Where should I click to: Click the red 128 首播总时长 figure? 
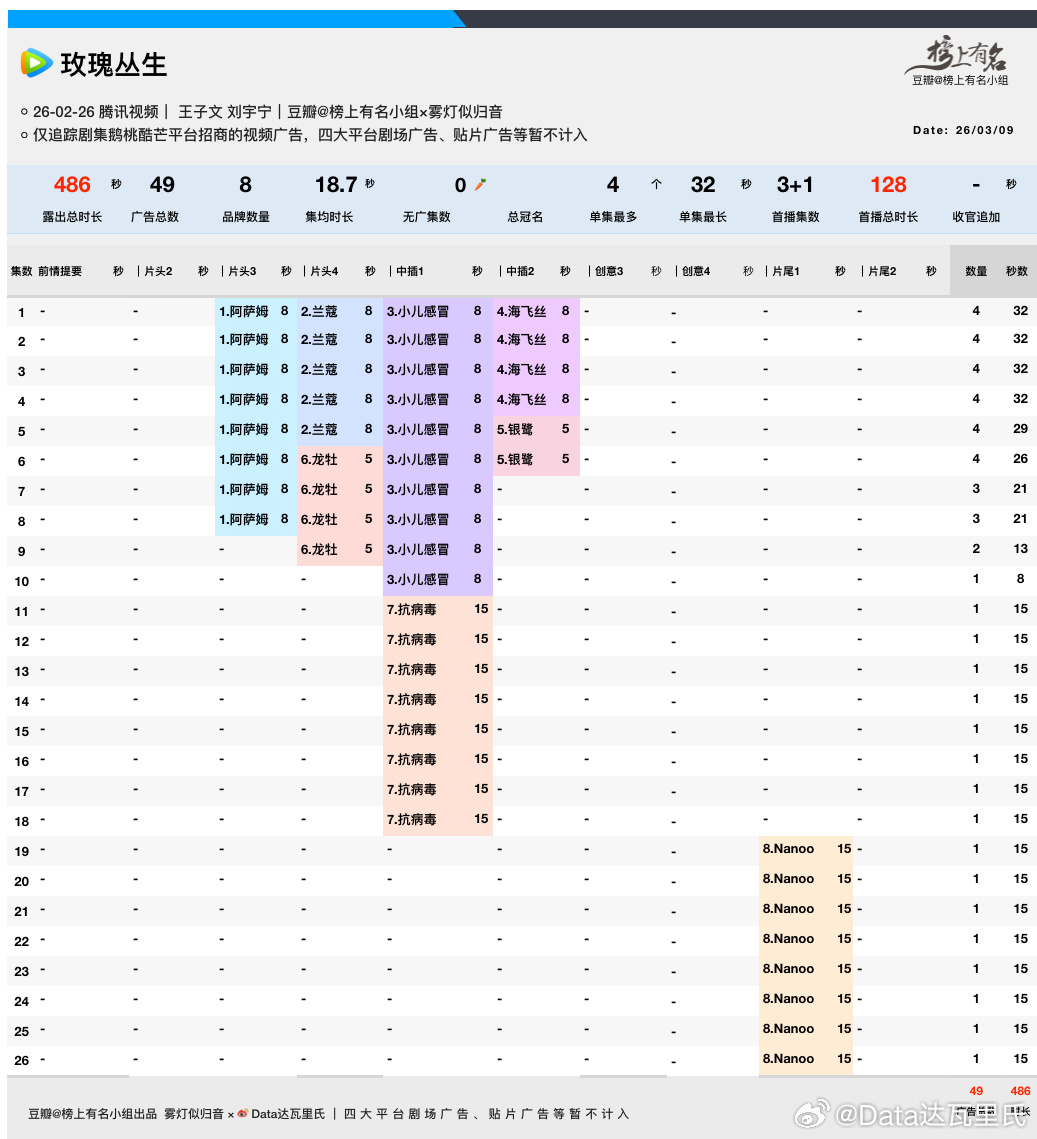(x=888, y=185)
